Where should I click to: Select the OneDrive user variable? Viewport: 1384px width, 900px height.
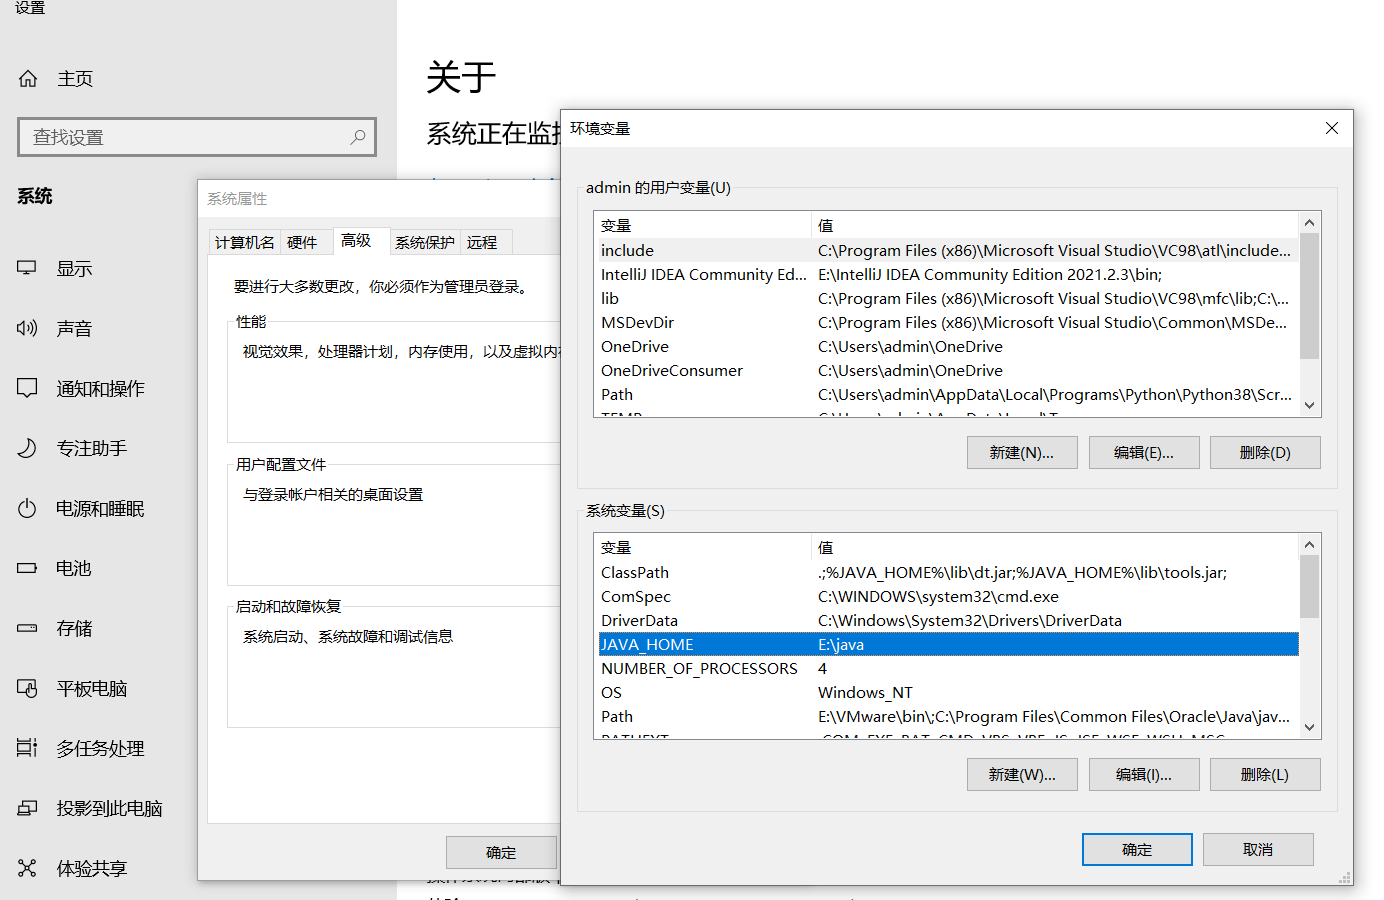coord(947,346)
